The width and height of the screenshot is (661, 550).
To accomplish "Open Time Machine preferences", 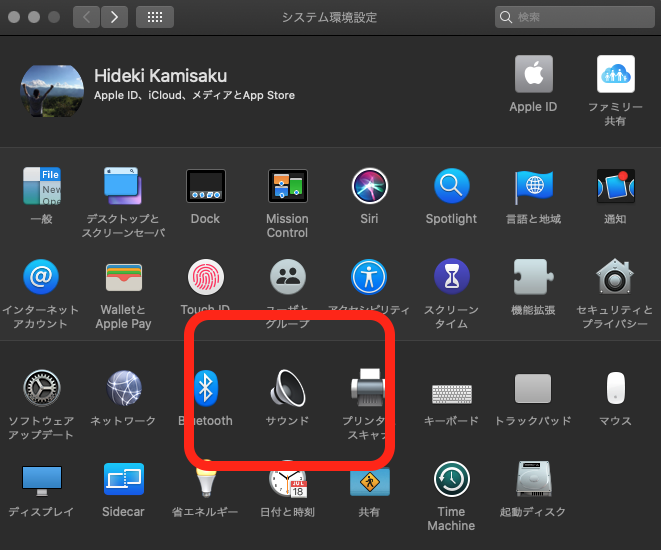I will coord(451,479).
